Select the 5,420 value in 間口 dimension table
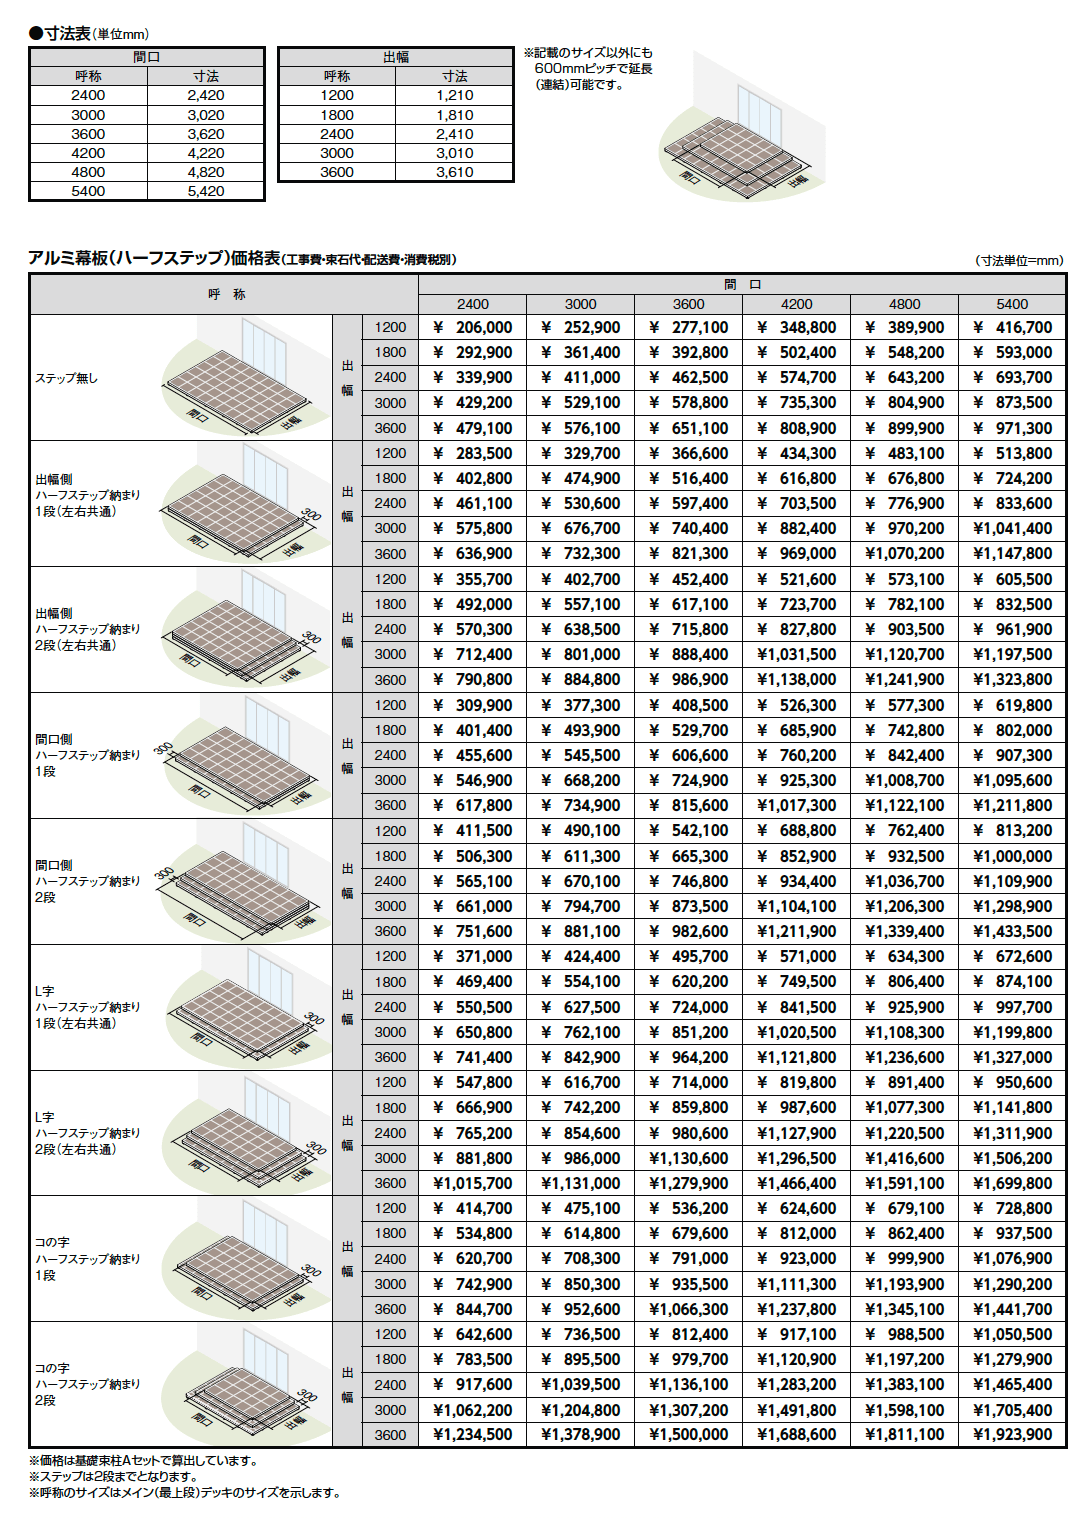1076x1518 pixels. click(206, 191)
